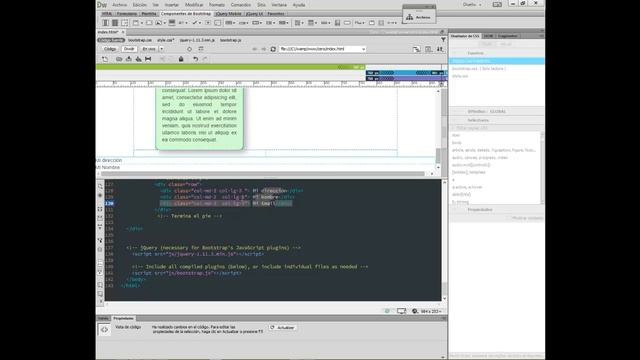Viewport: 640px width, 360px height.
Task: Select the index.html document tab
Action: [108, 32]
